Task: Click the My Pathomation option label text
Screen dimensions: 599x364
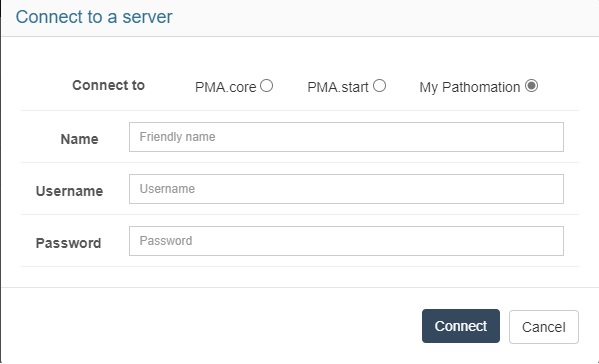Action: tap(470, 87)
